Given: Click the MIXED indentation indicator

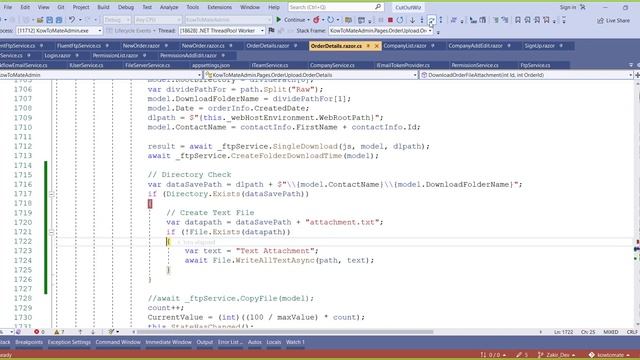Looking at the screenshot, I should 611,332.
